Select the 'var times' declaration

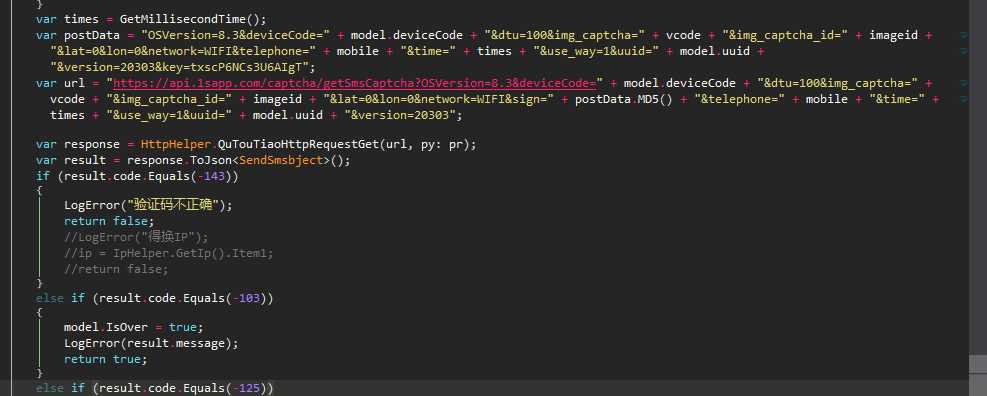67,19
